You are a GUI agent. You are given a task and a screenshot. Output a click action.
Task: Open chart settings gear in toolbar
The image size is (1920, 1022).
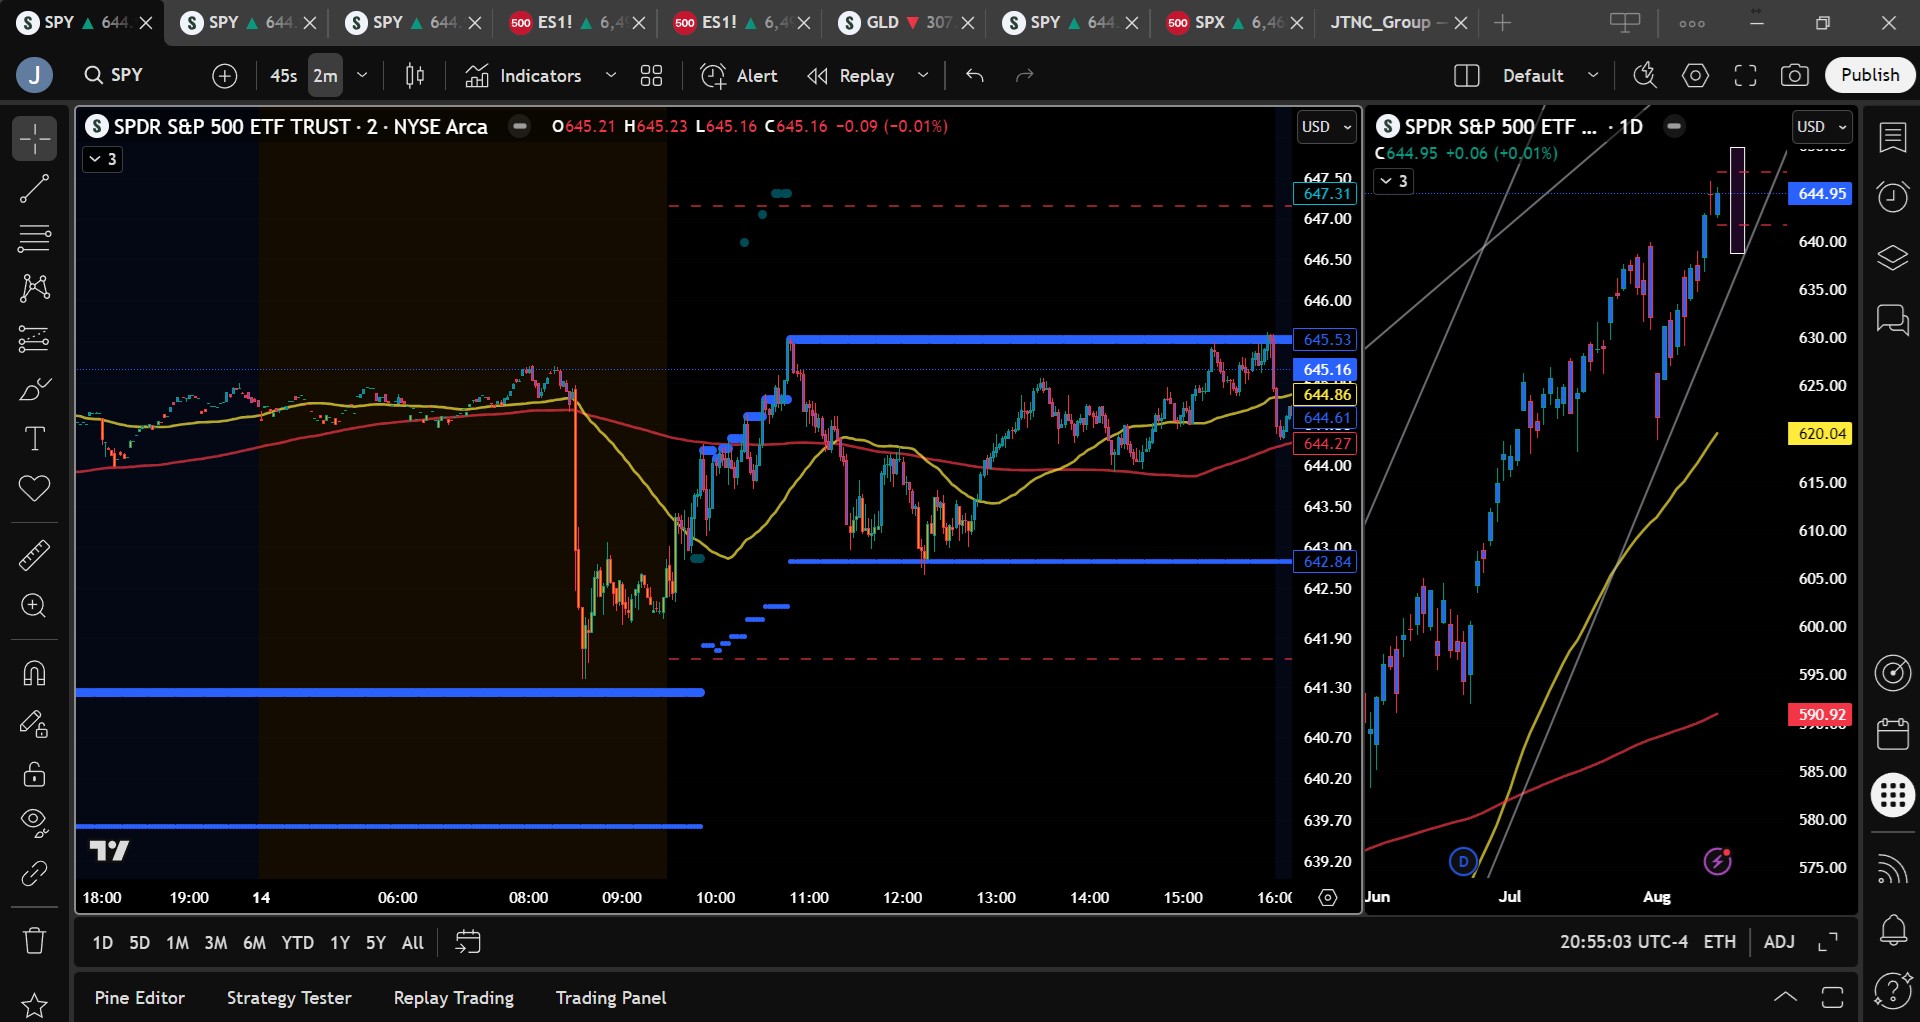[x=1695, y=75]
